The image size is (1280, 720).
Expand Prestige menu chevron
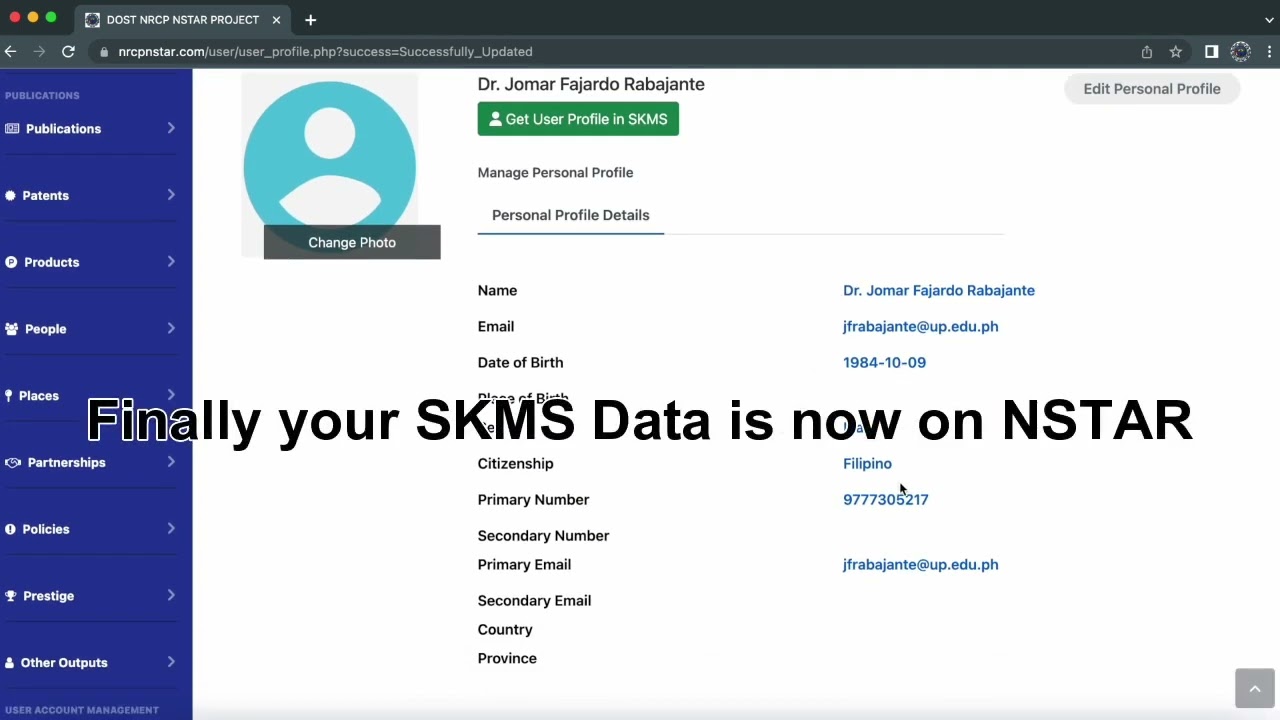point(171,595)
